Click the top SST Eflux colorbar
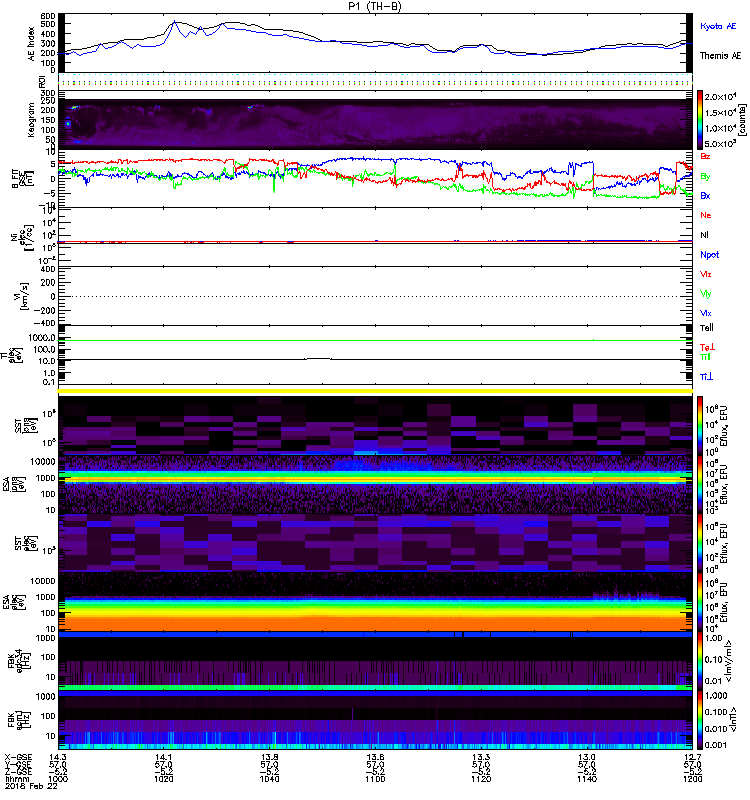The width and height of the screenshot is (750, 800). 701,424
